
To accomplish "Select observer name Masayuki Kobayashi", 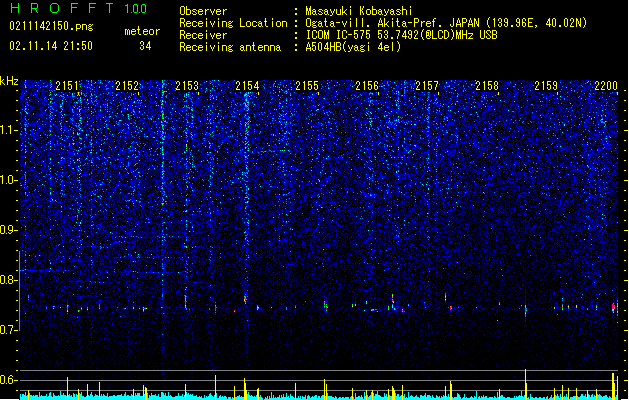I will point(359,11).
